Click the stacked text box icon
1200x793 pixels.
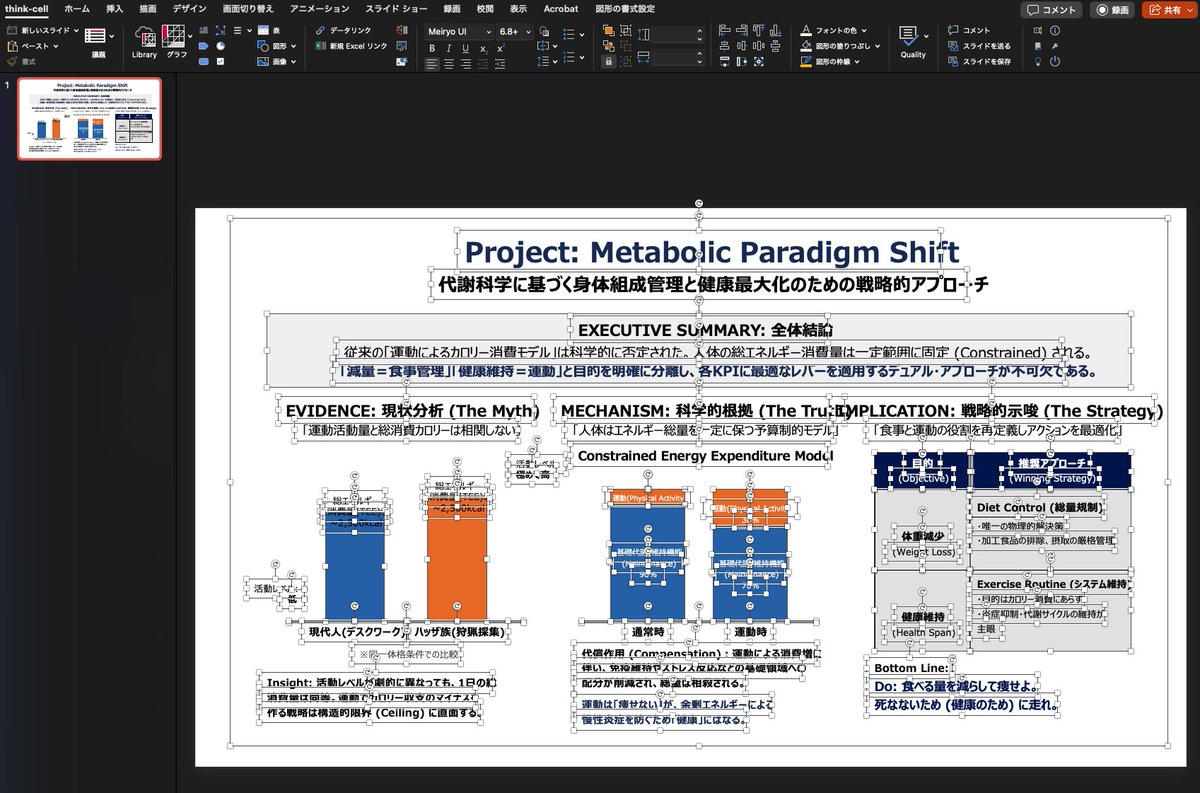(203, 29)
